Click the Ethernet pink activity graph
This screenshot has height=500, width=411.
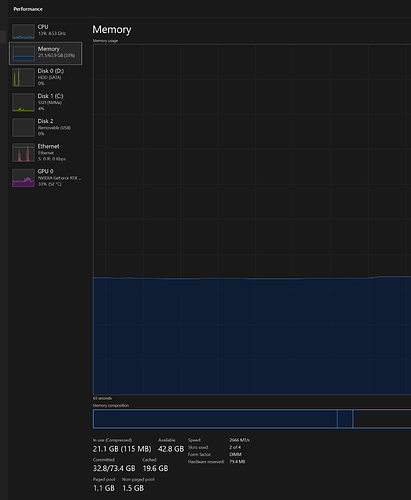[23, 153]
